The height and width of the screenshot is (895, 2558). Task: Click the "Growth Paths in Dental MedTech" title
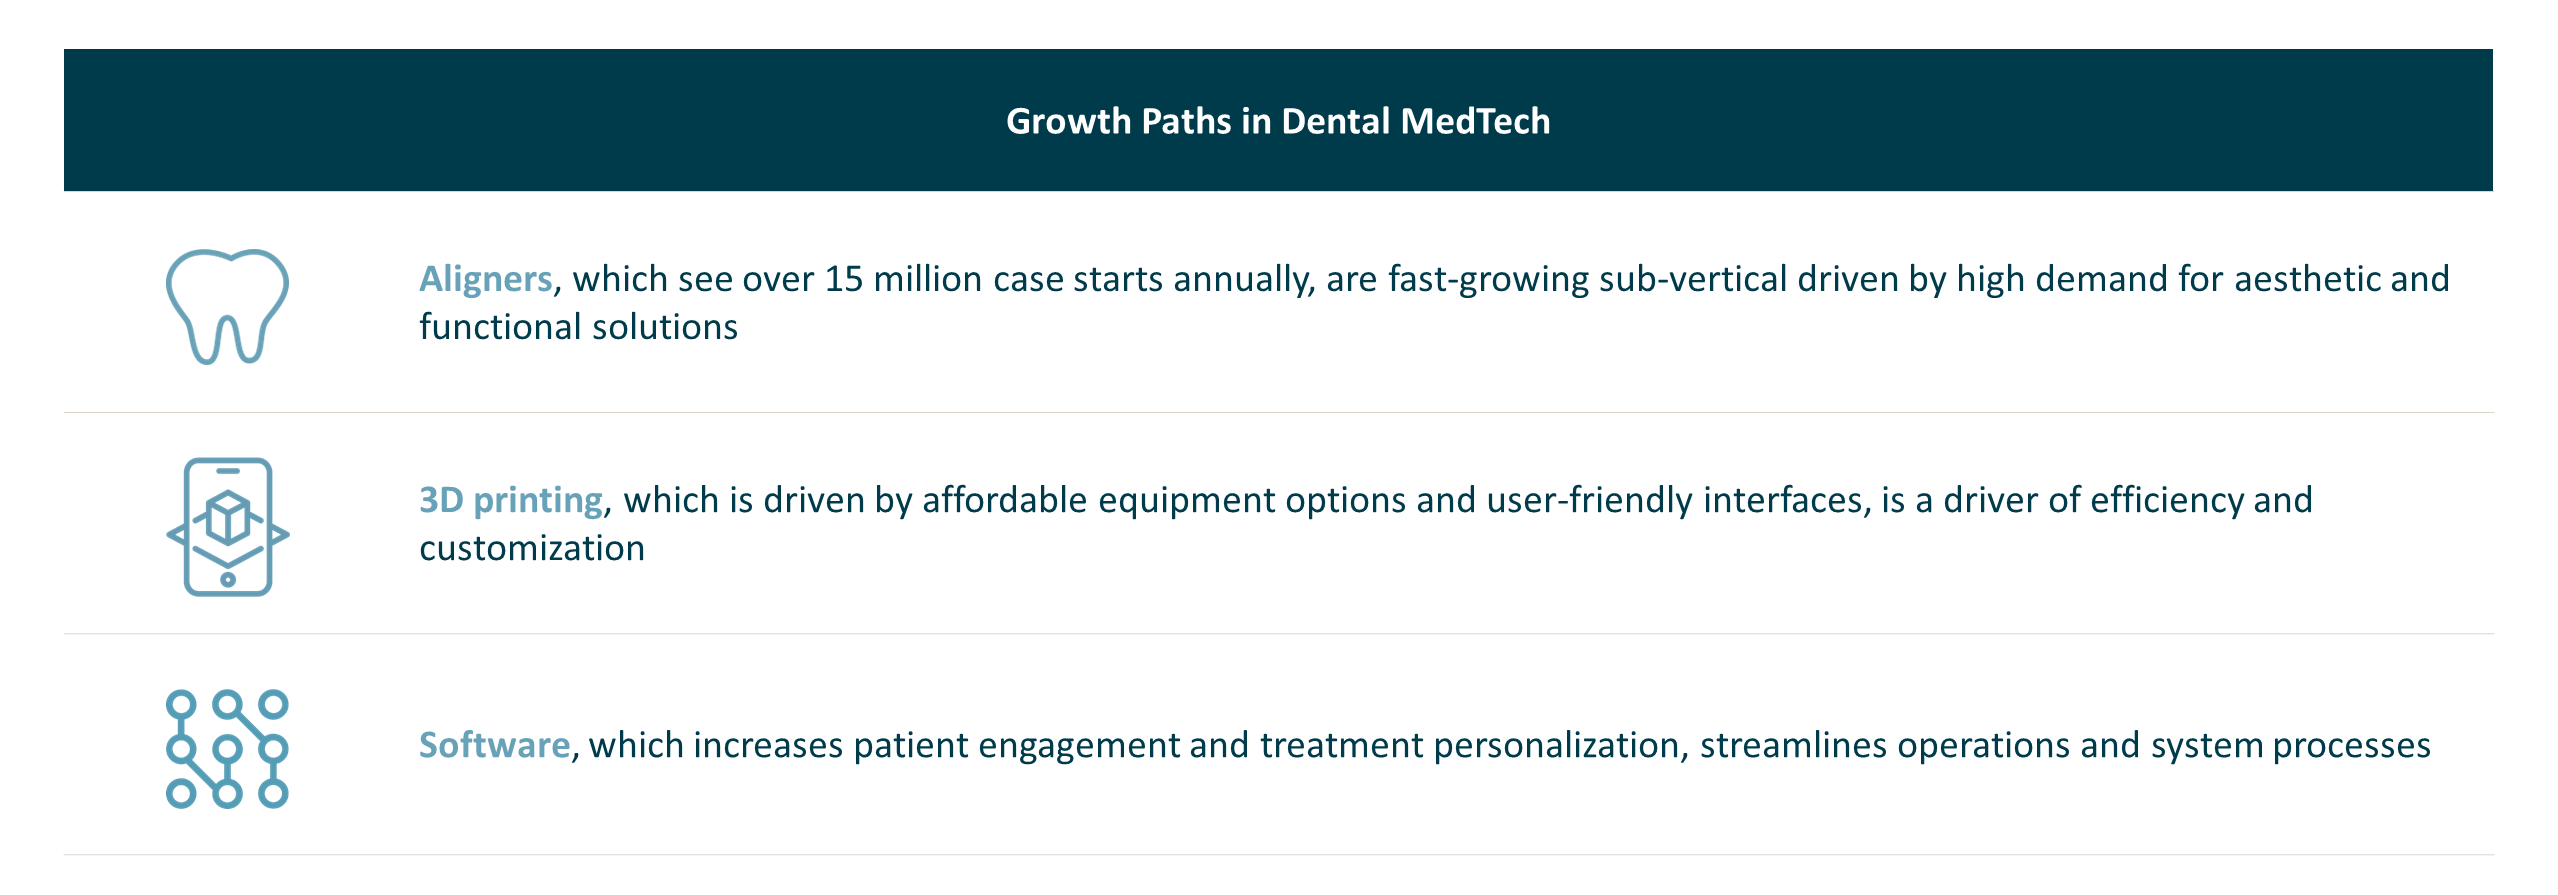coord(1277,121)
